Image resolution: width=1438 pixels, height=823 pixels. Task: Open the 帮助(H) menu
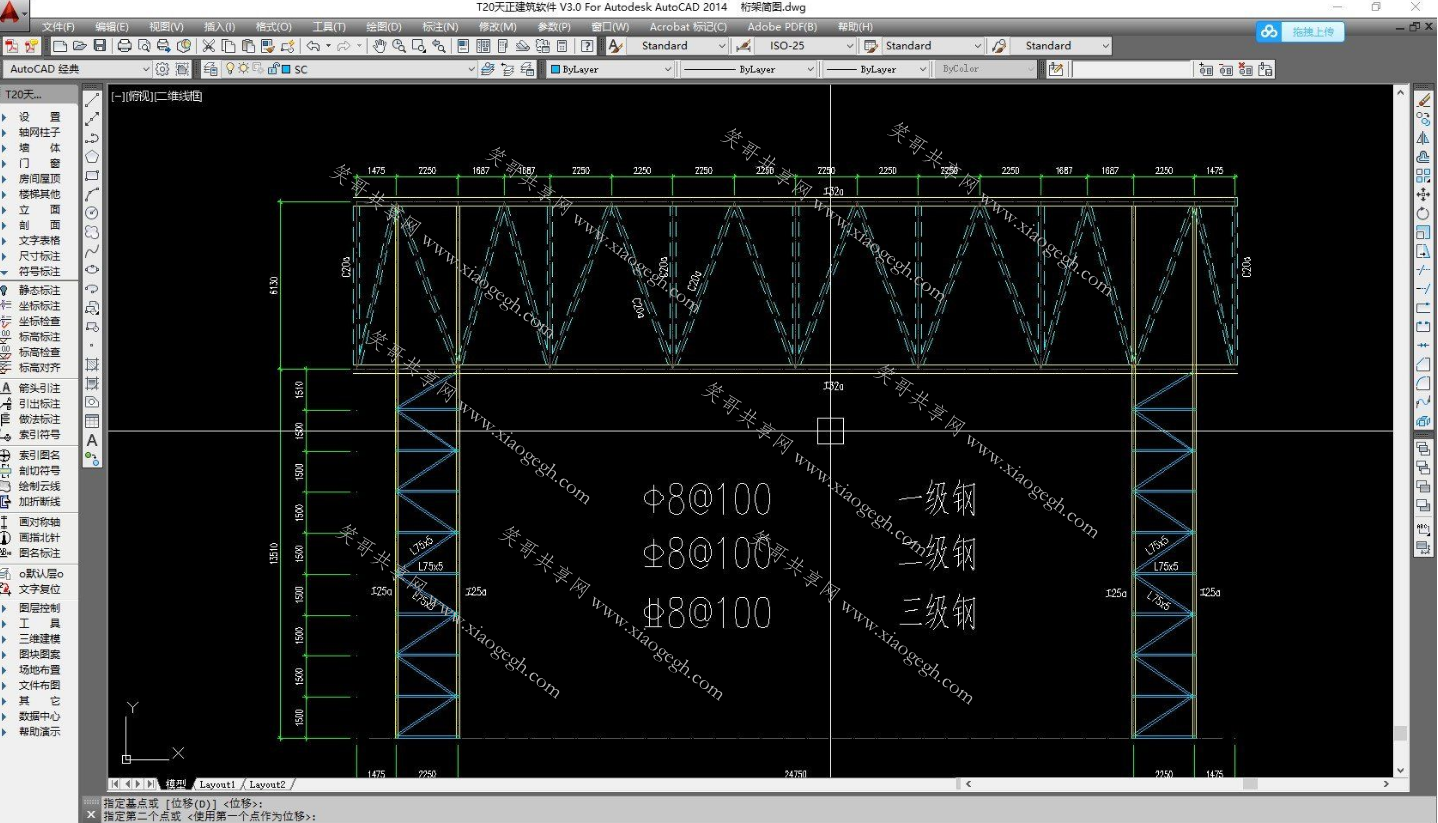854,27
